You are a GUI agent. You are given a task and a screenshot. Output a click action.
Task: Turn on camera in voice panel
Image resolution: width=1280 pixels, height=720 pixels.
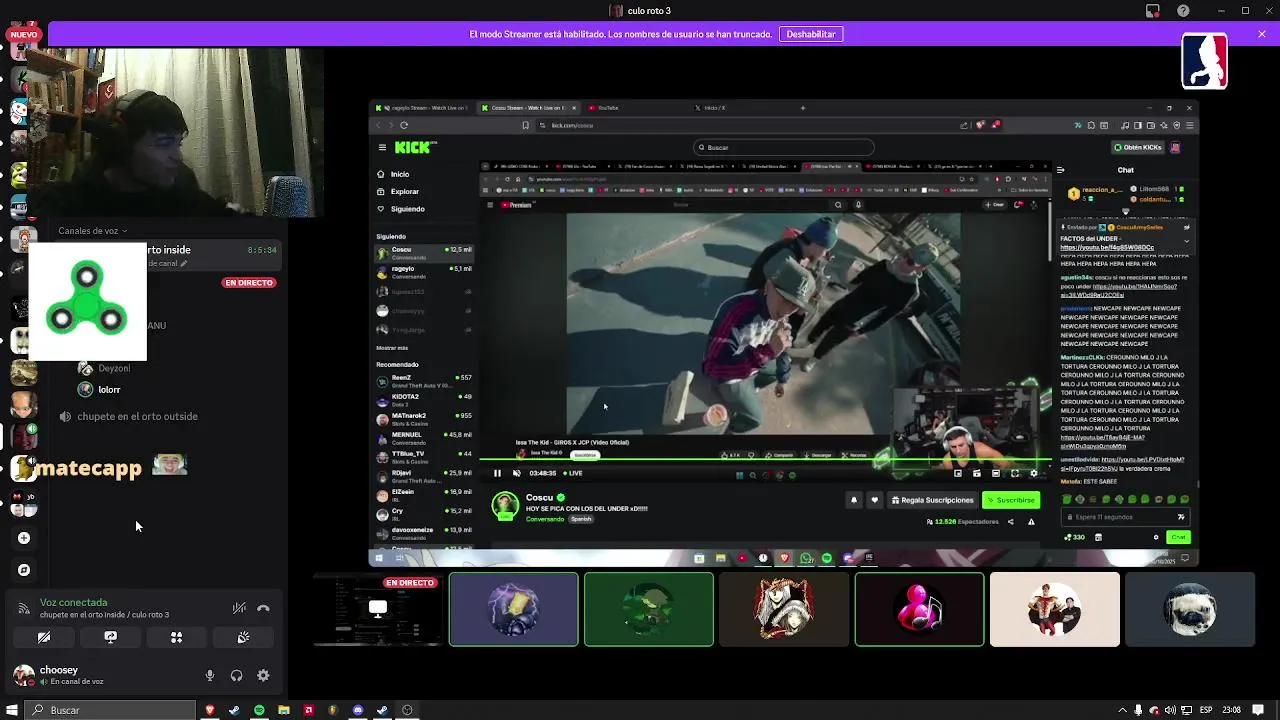(x=44, y=637)
